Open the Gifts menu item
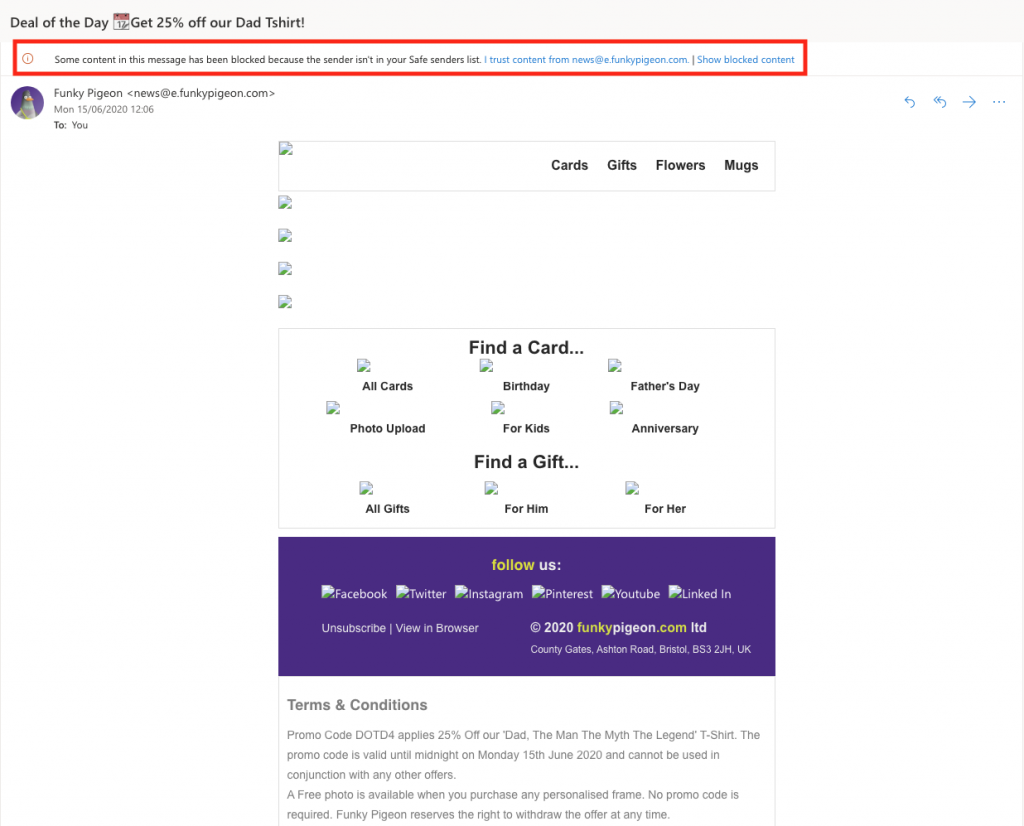1024x826 pixels. coord(622,165)
